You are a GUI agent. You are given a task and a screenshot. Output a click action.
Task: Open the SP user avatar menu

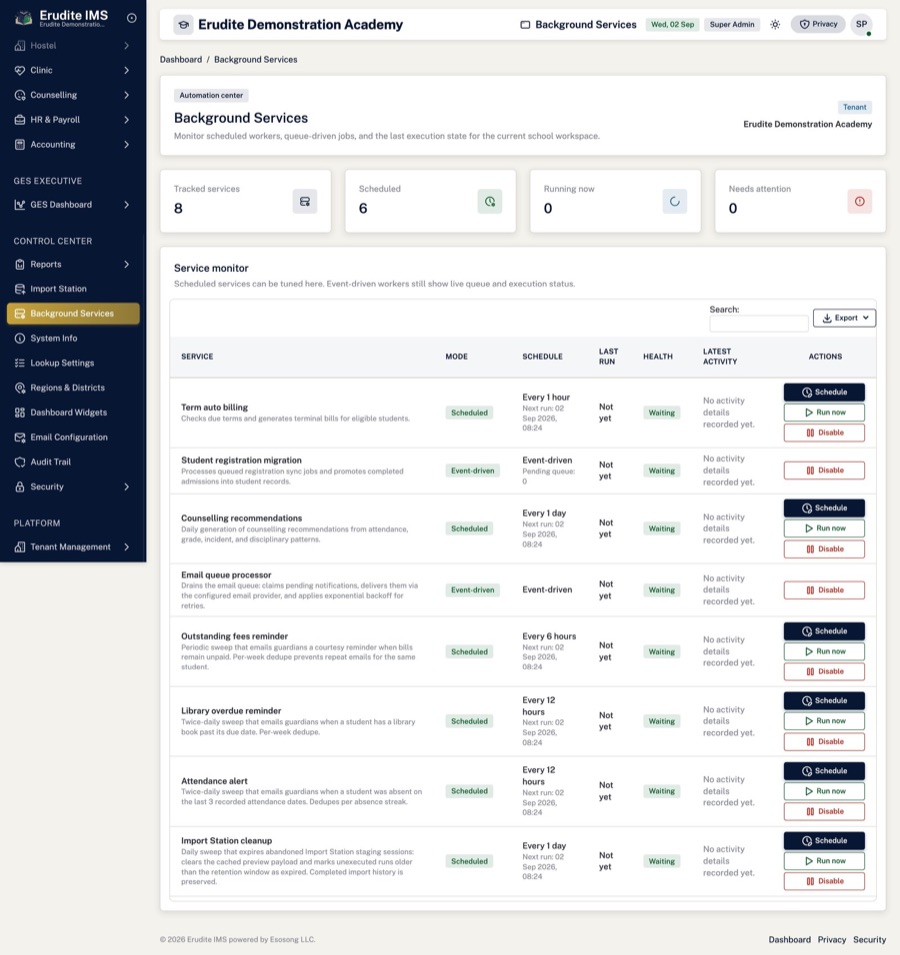click(x=861, y=24)
